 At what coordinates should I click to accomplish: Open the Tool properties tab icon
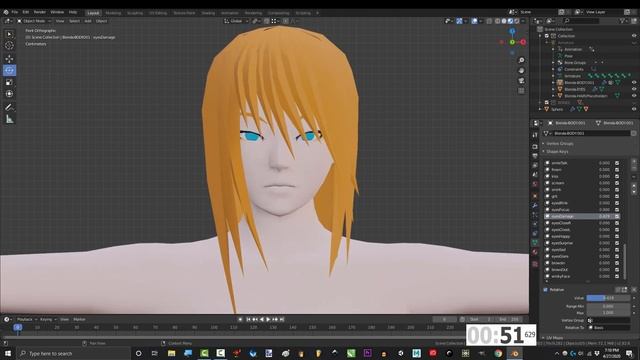point(535,135)
